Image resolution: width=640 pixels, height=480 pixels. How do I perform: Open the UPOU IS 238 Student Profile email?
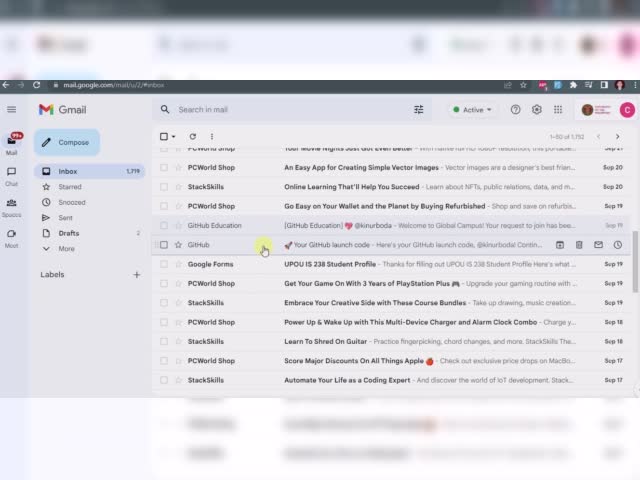[x=390, y=264]
